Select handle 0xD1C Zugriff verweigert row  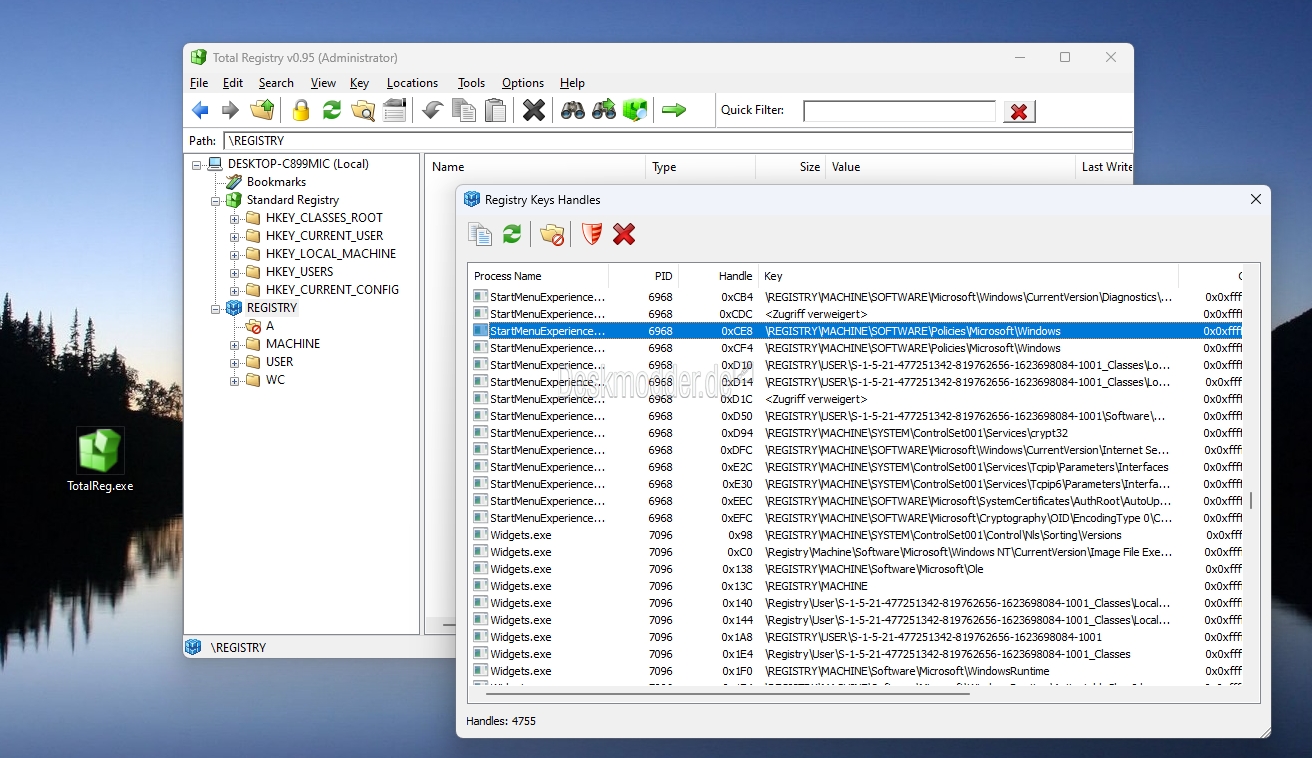[x=856, y=399]
